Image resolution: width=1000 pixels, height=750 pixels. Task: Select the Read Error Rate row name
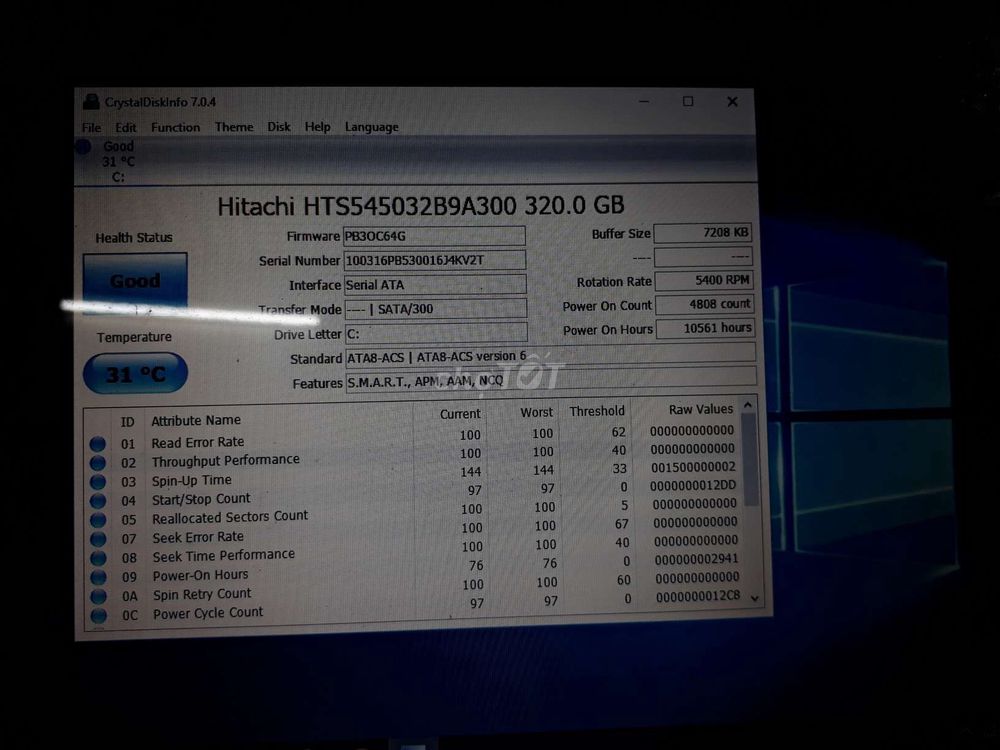[198, 442]
